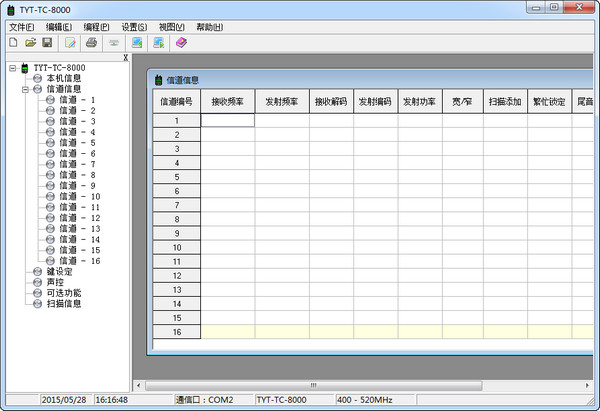The width and height of the screenshot is (600, 411).
Task: Click the 2015/05/28 date in status bar
Action: [64, 400]
